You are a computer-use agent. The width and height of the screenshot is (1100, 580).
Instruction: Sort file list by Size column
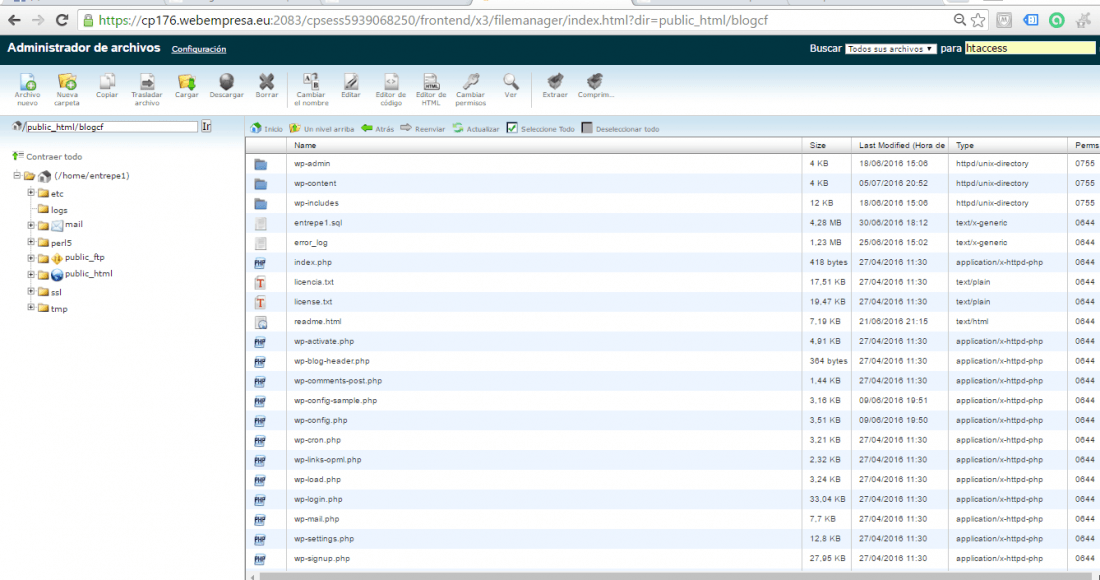[x=826, y=145]
